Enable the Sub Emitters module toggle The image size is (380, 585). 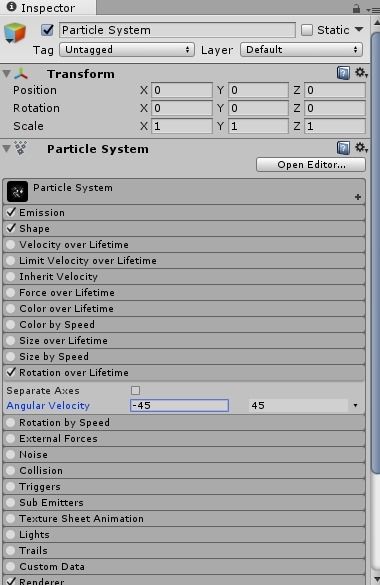click(11, 503)
